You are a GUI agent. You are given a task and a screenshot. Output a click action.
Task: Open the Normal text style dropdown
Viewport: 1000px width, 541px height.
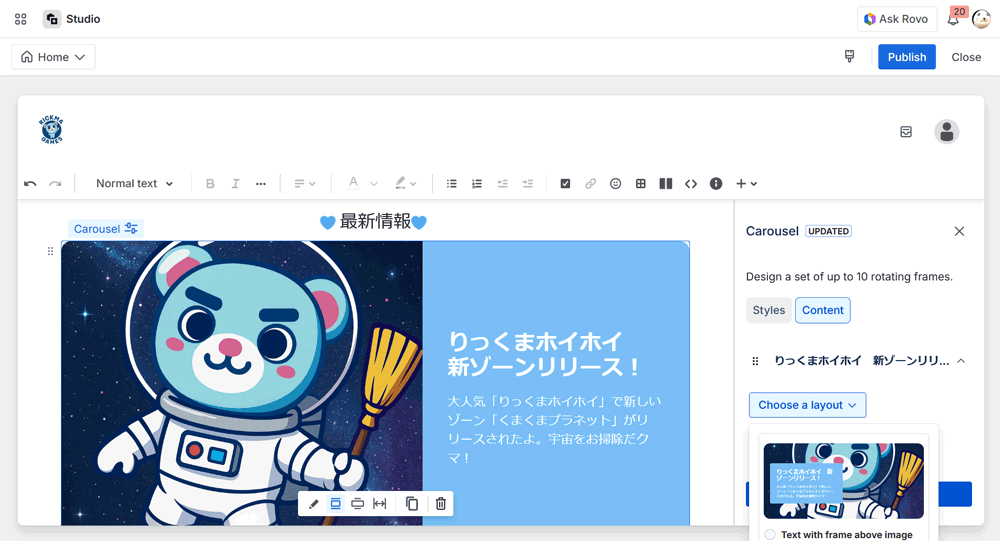pyautogui.click(x=134, y=184)
